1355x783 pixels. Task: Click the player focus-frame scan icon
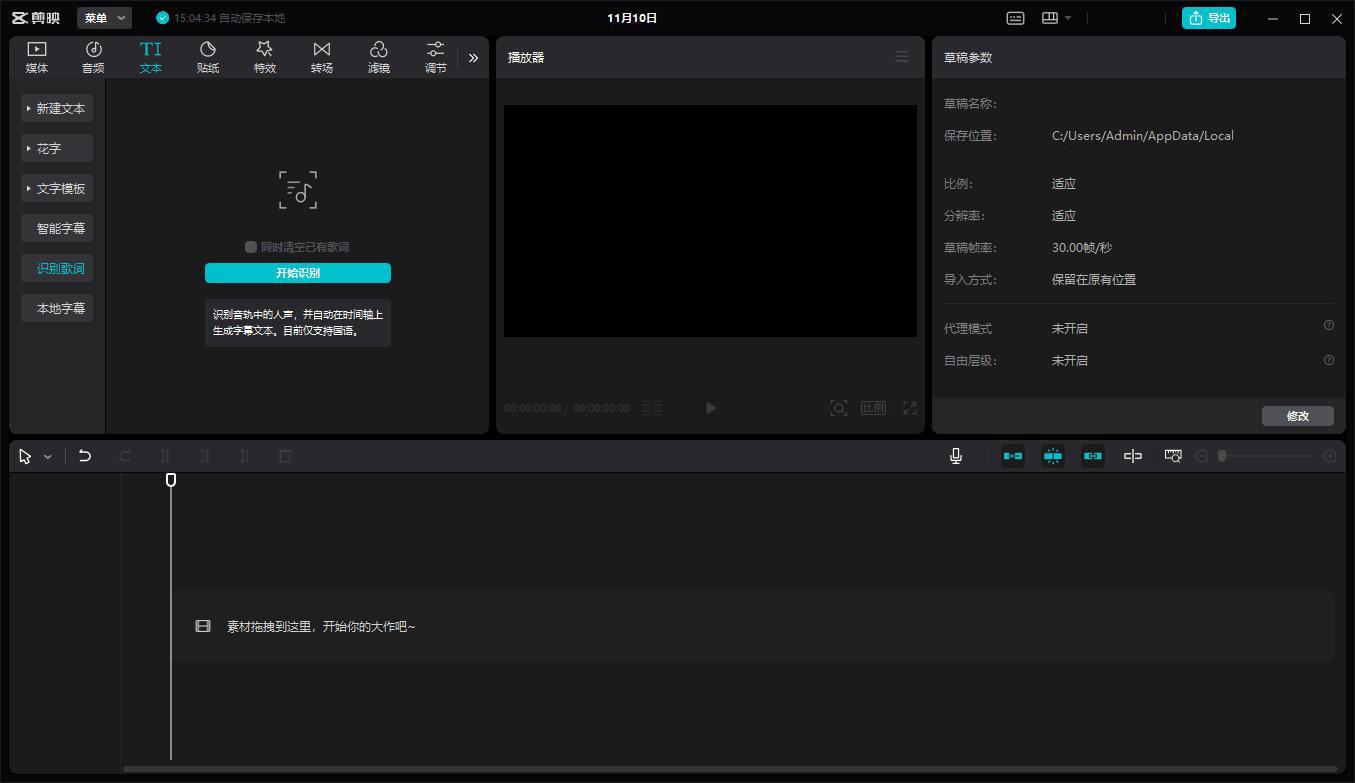point(839,408)
